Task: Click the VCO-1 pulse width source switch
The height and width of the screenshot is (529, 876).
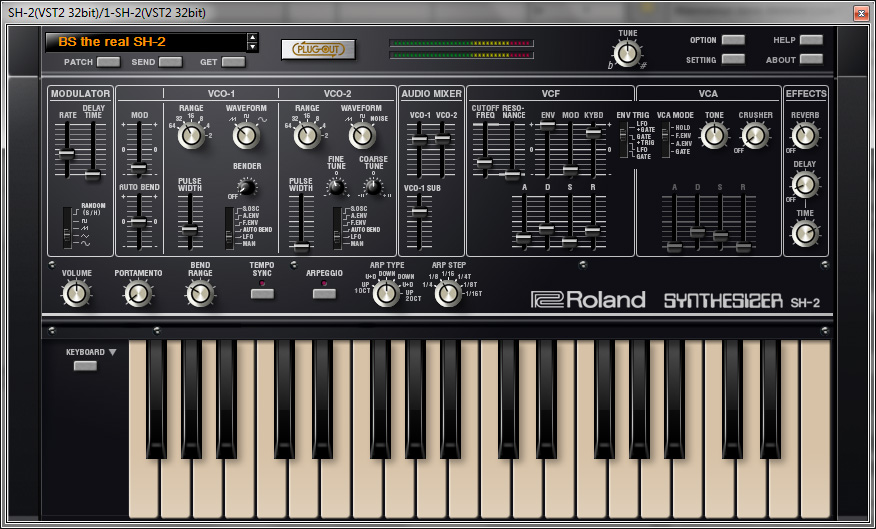Action: point(229,228)
